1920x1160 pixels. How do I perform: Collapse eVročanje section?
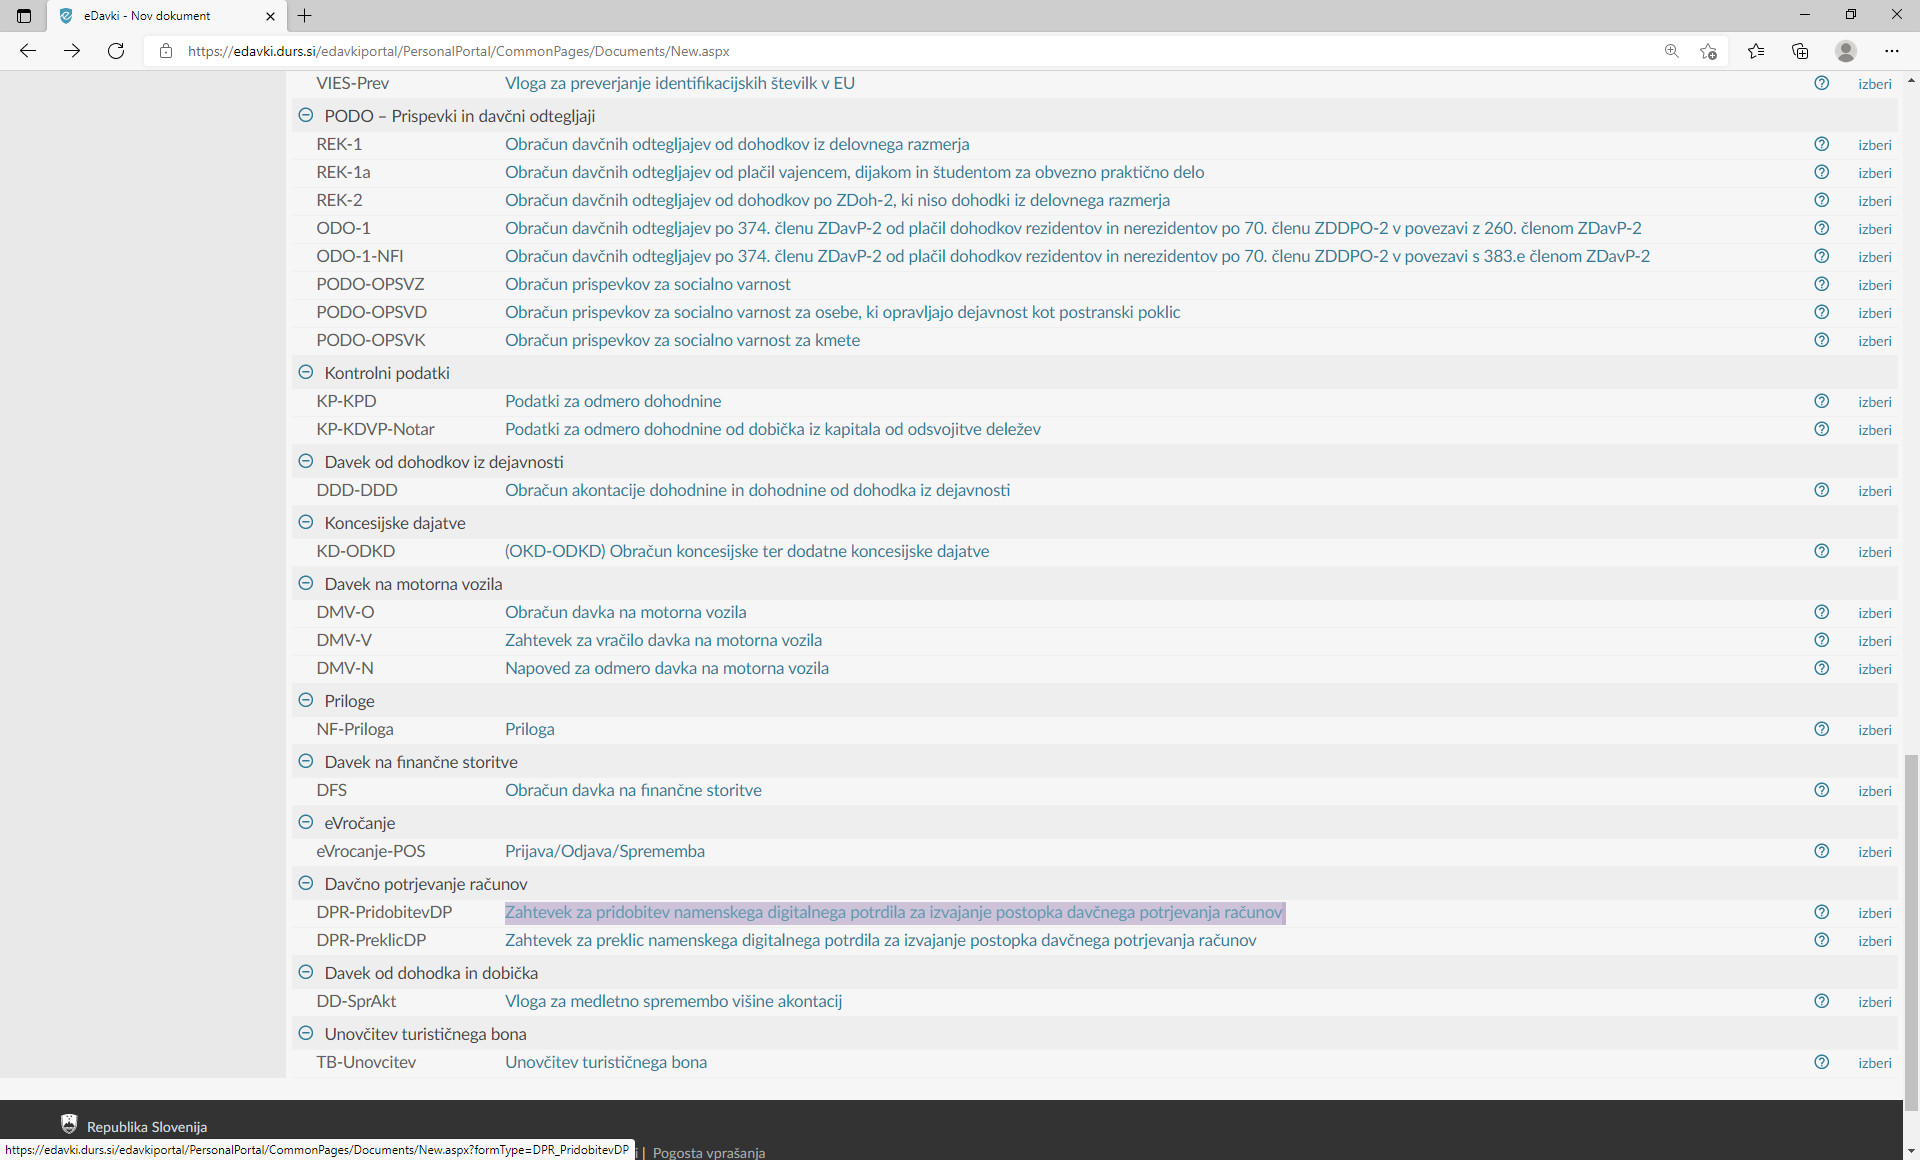click(x=306, y=822)
